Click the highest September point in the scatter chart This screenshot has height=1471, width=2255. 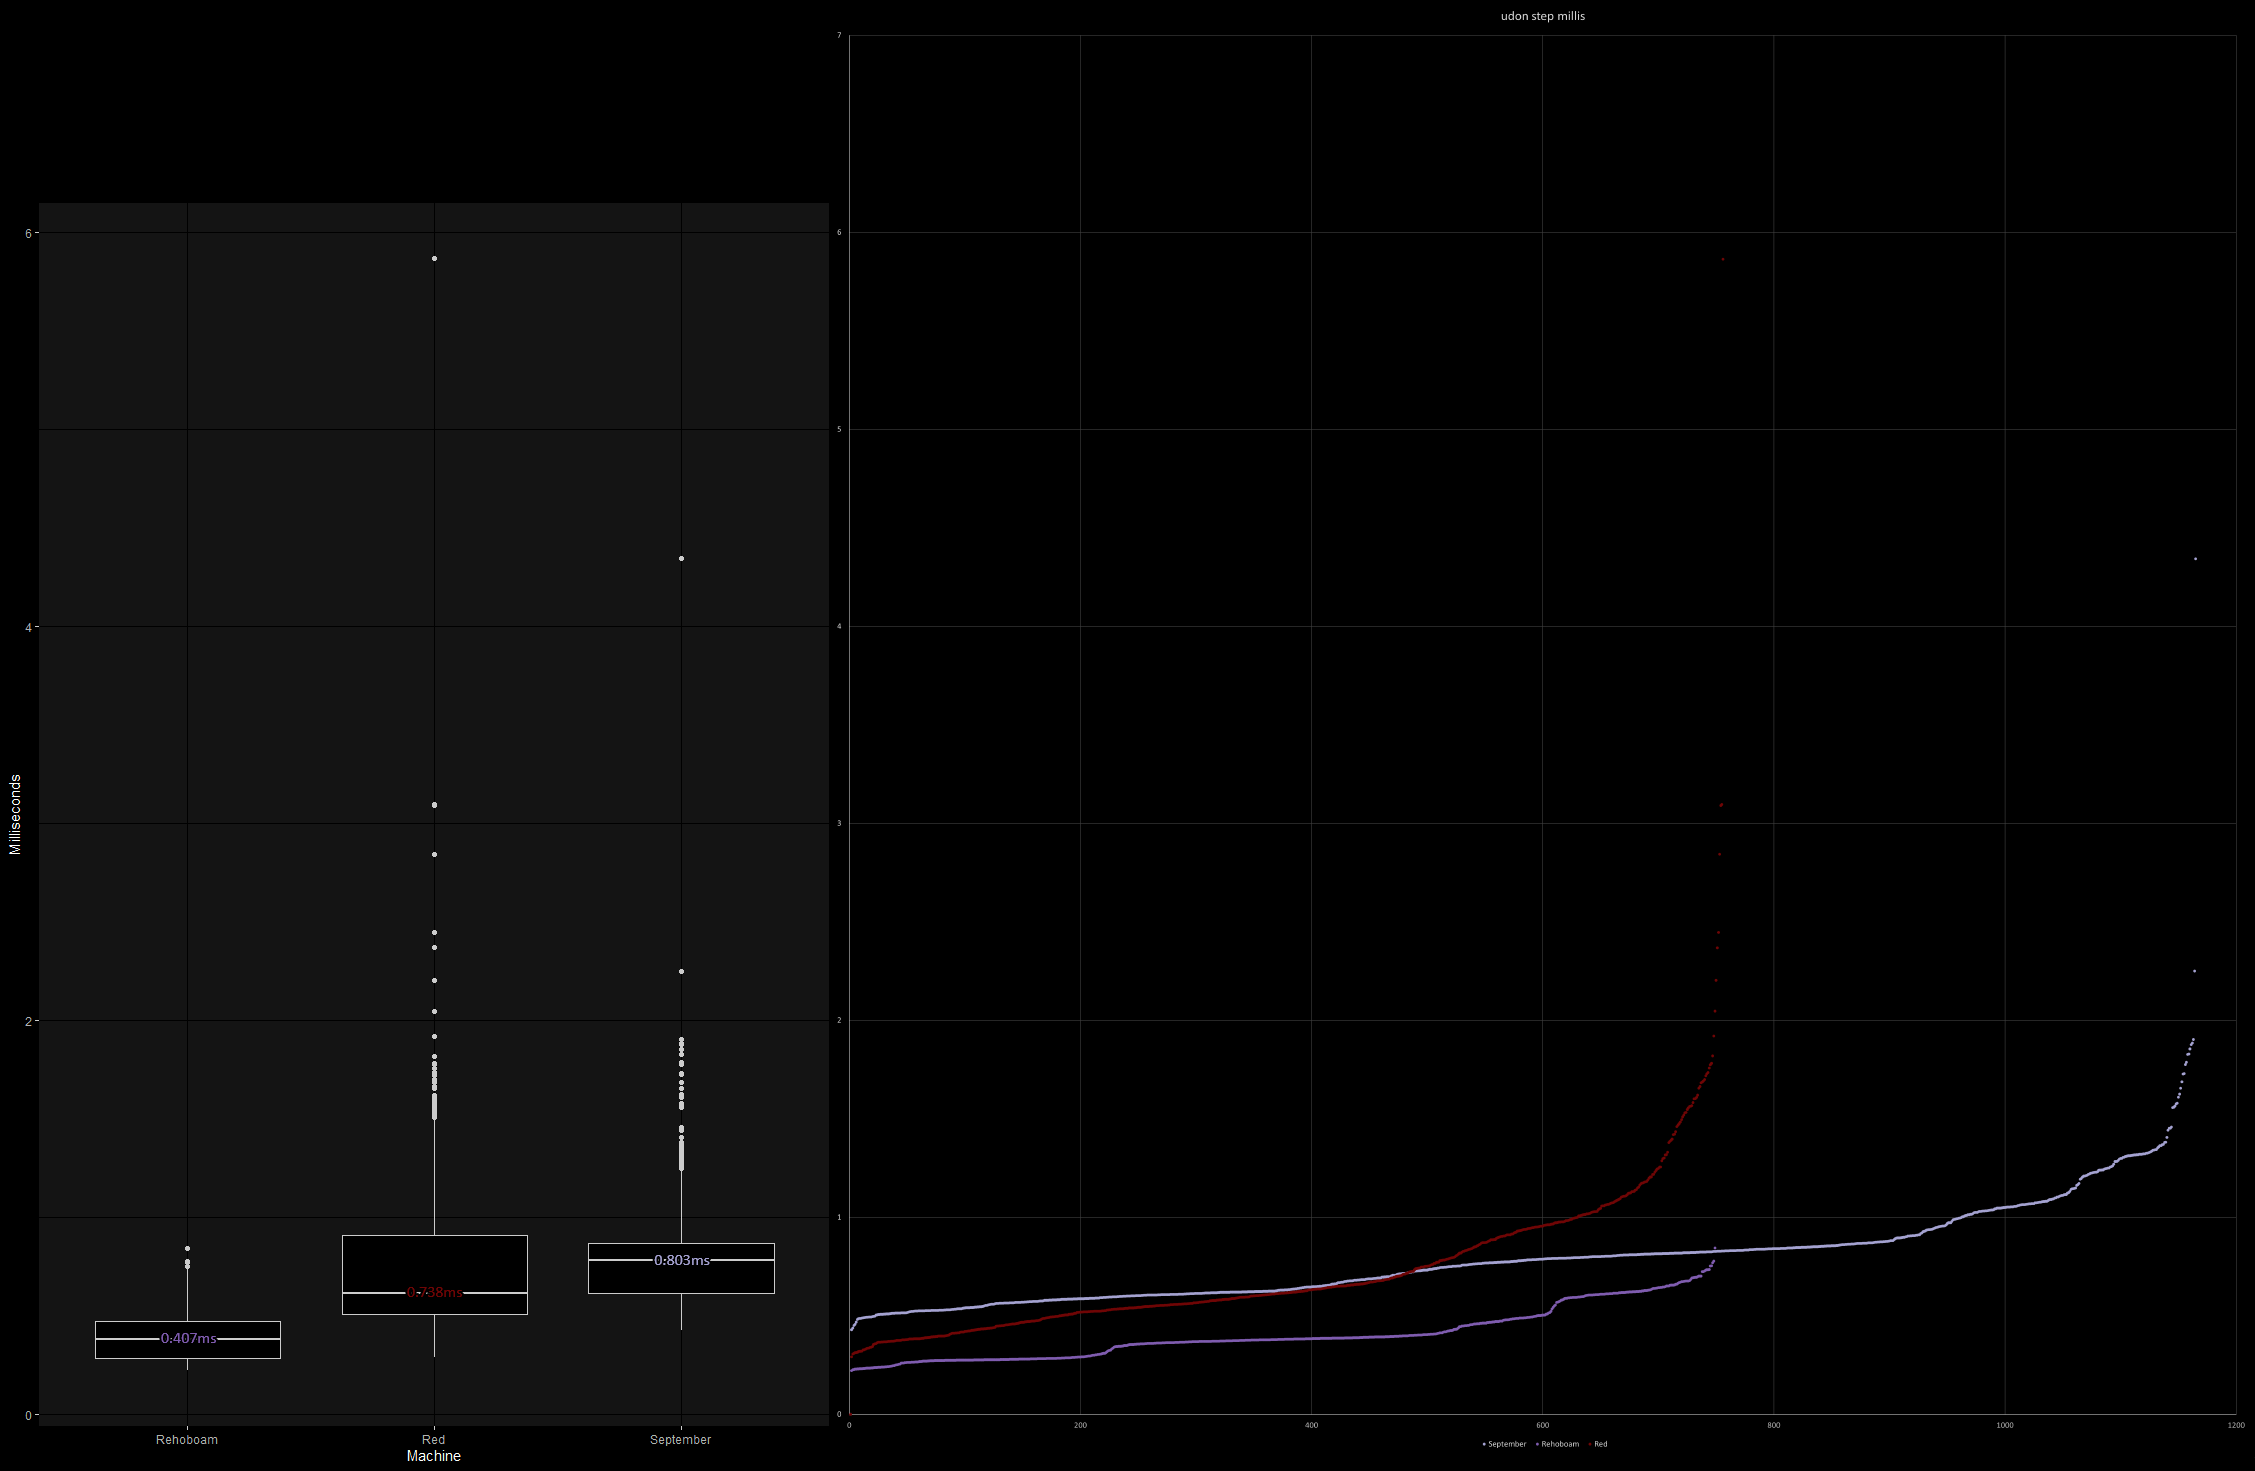click(2195, 559)
